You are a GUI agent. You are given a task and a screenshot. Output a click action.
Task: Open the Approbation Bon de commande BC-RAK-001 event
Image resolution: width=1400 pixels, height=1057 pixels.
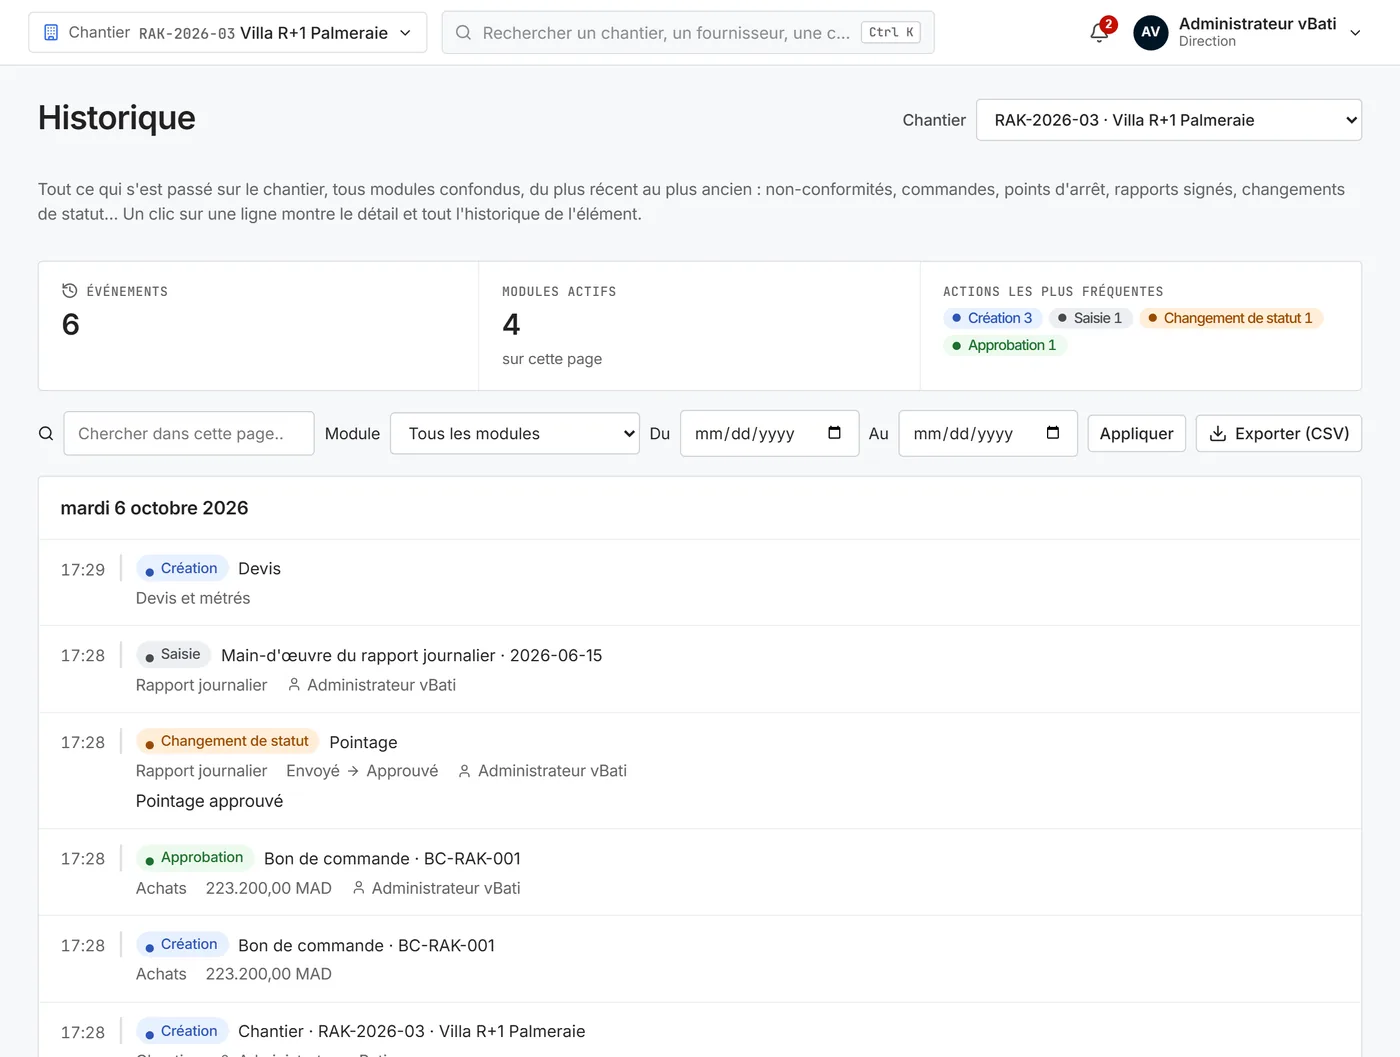click(700, 873)
